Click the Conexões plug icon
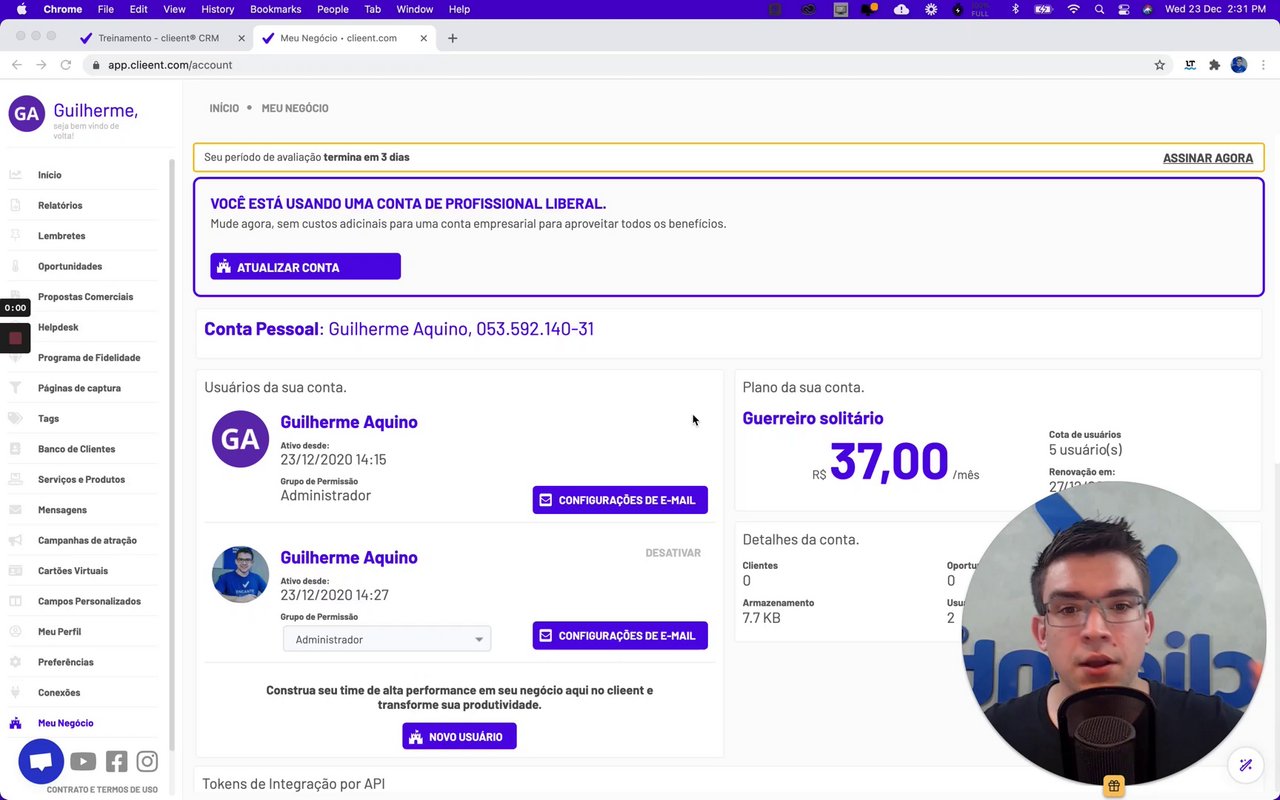The image size is (1280, 800). 16,692
